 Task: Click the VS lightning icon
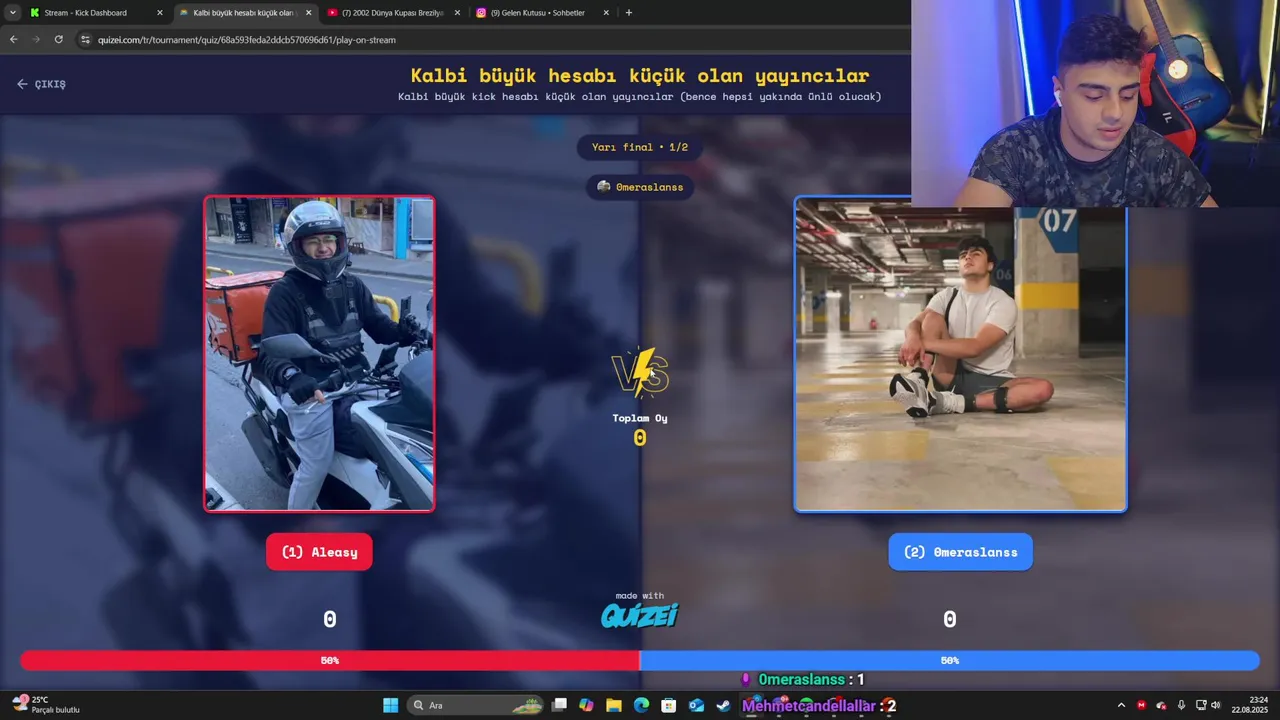pos(640,372)
